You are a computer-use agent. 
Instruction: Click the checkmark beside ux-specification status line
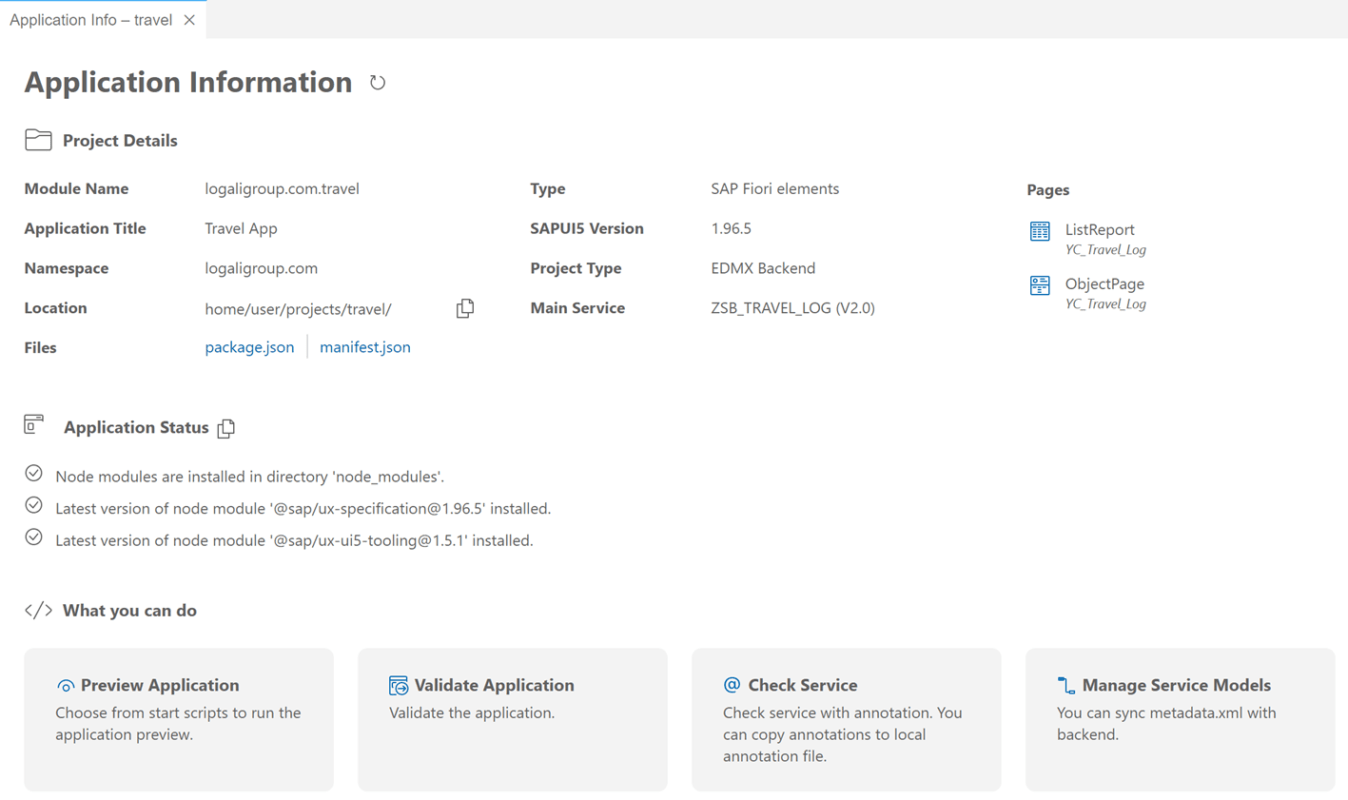pyautogui.click(x=34, y=505)
